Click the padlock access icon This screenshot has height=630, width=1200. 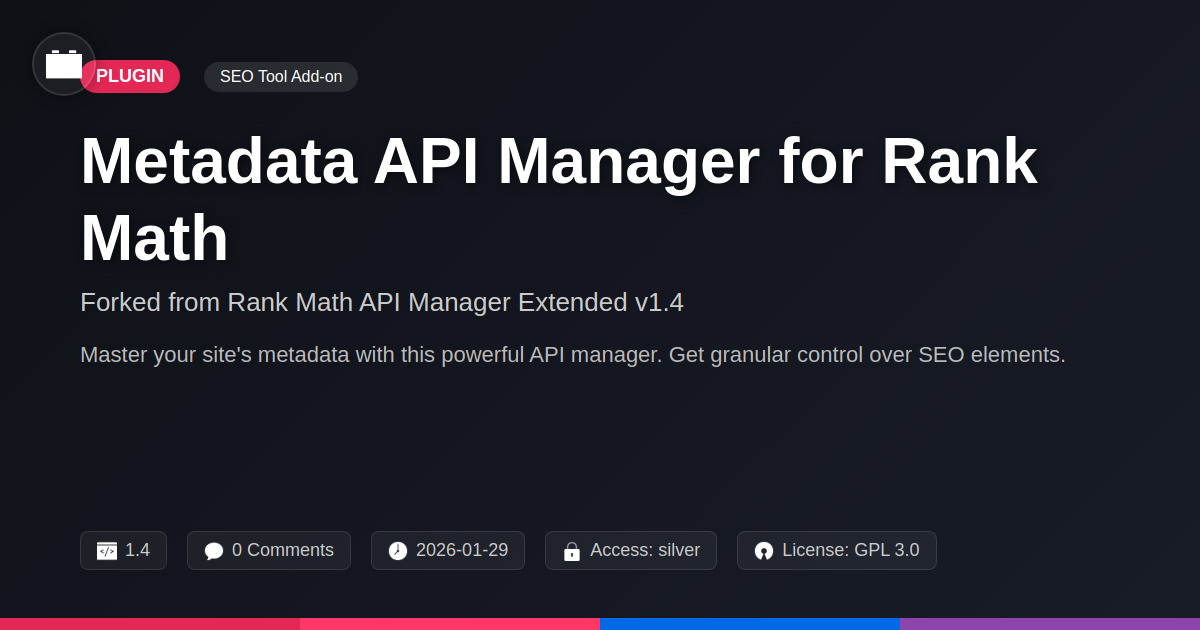572,551
